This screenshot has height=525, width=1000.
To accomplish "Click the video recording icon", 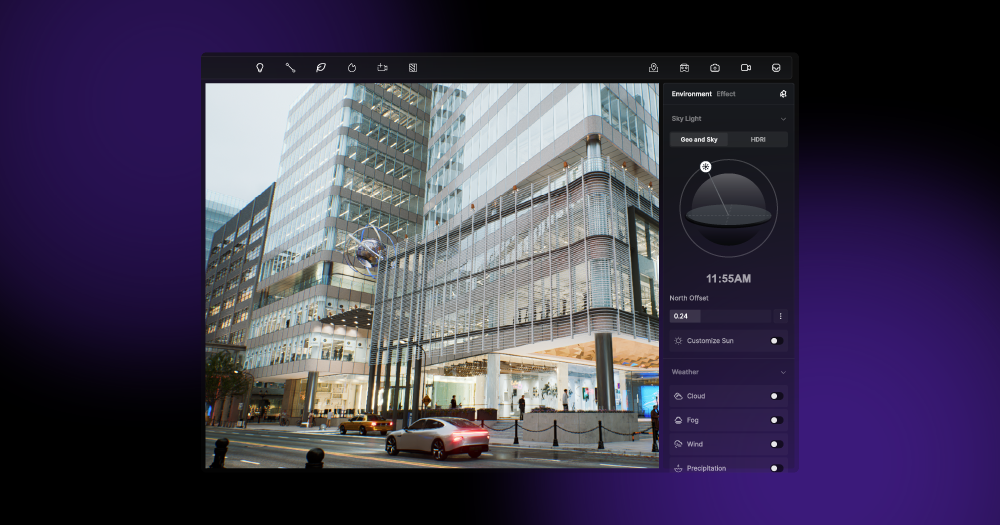I will 746,68.
